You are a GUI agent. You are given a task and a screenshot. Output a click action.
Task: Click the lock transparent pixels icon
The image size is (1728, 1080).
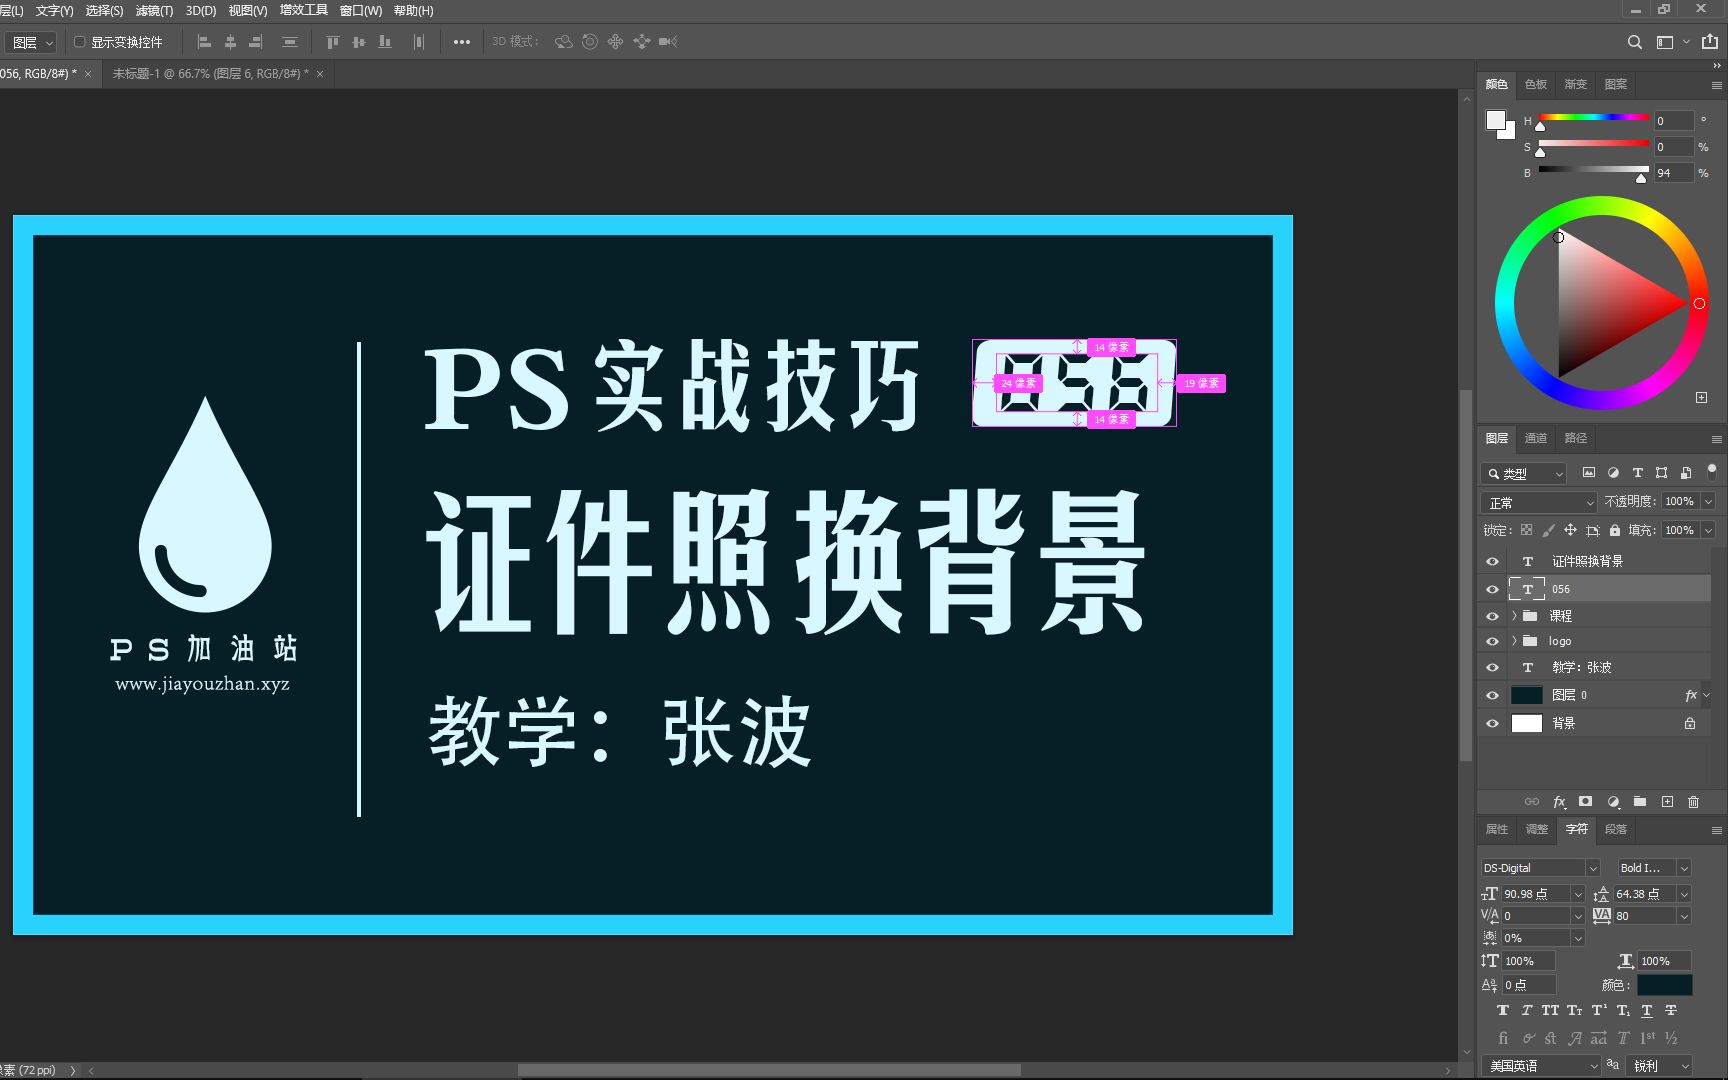tap(1526, 530)
